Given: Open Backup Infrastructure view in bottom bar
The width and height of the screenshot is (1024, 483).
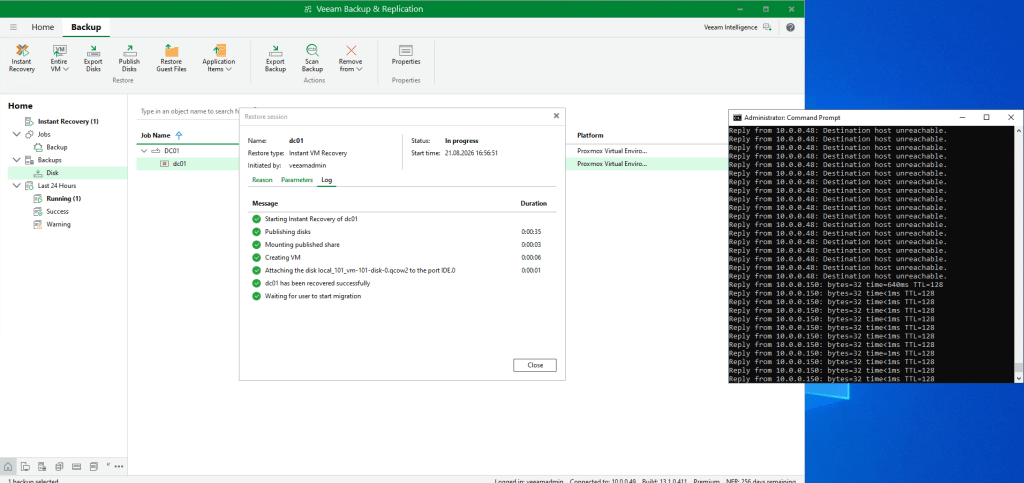Looking at the screenshot, I should tap(42, 467).
